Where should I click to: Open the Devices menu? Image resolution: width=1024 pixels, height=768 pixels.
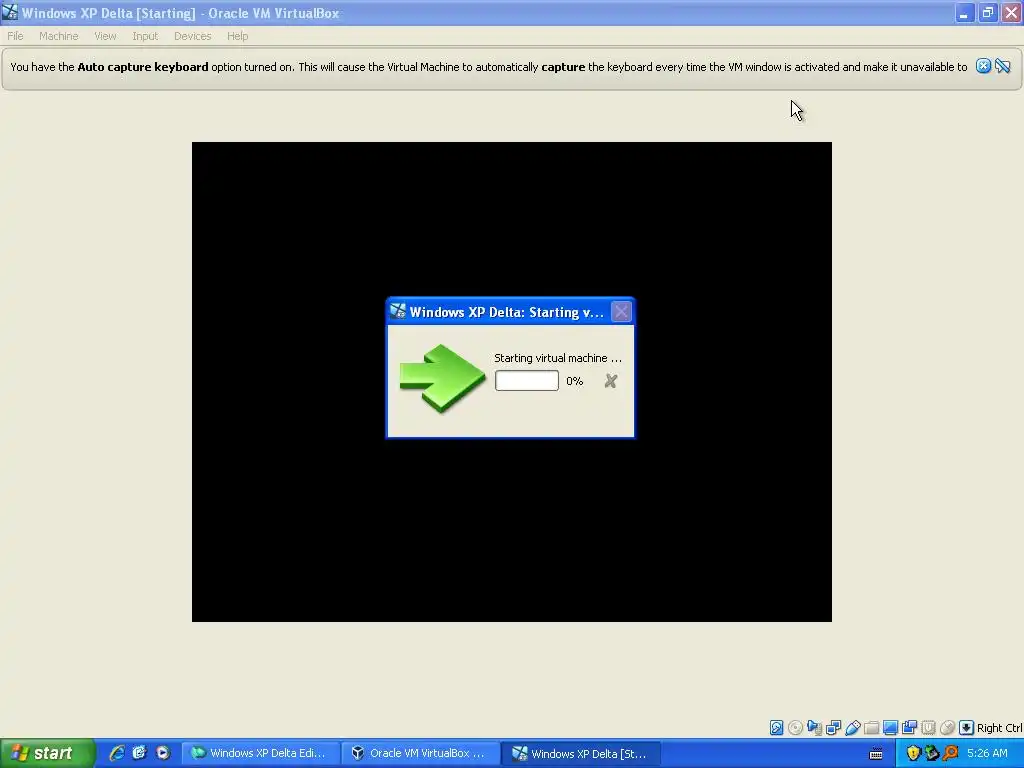click(193, 36)
